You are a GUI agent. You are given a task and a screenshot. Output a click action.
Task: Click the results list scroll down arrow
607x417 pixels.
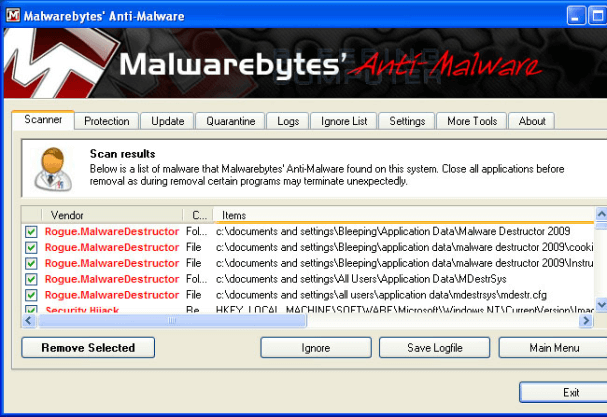[x=601, y=305]
